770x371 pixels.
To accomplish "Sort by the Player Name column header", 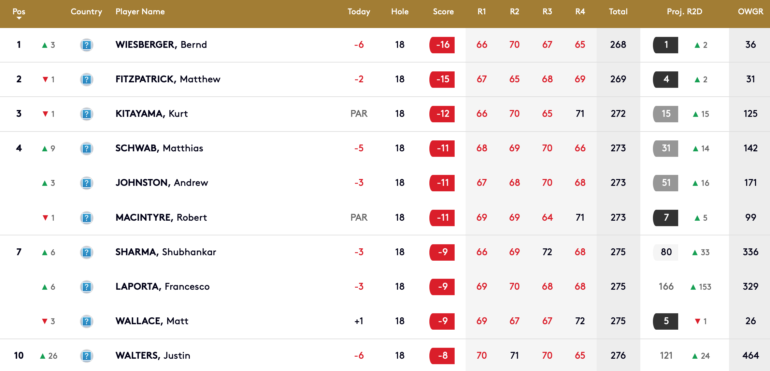I will [140, 12].
